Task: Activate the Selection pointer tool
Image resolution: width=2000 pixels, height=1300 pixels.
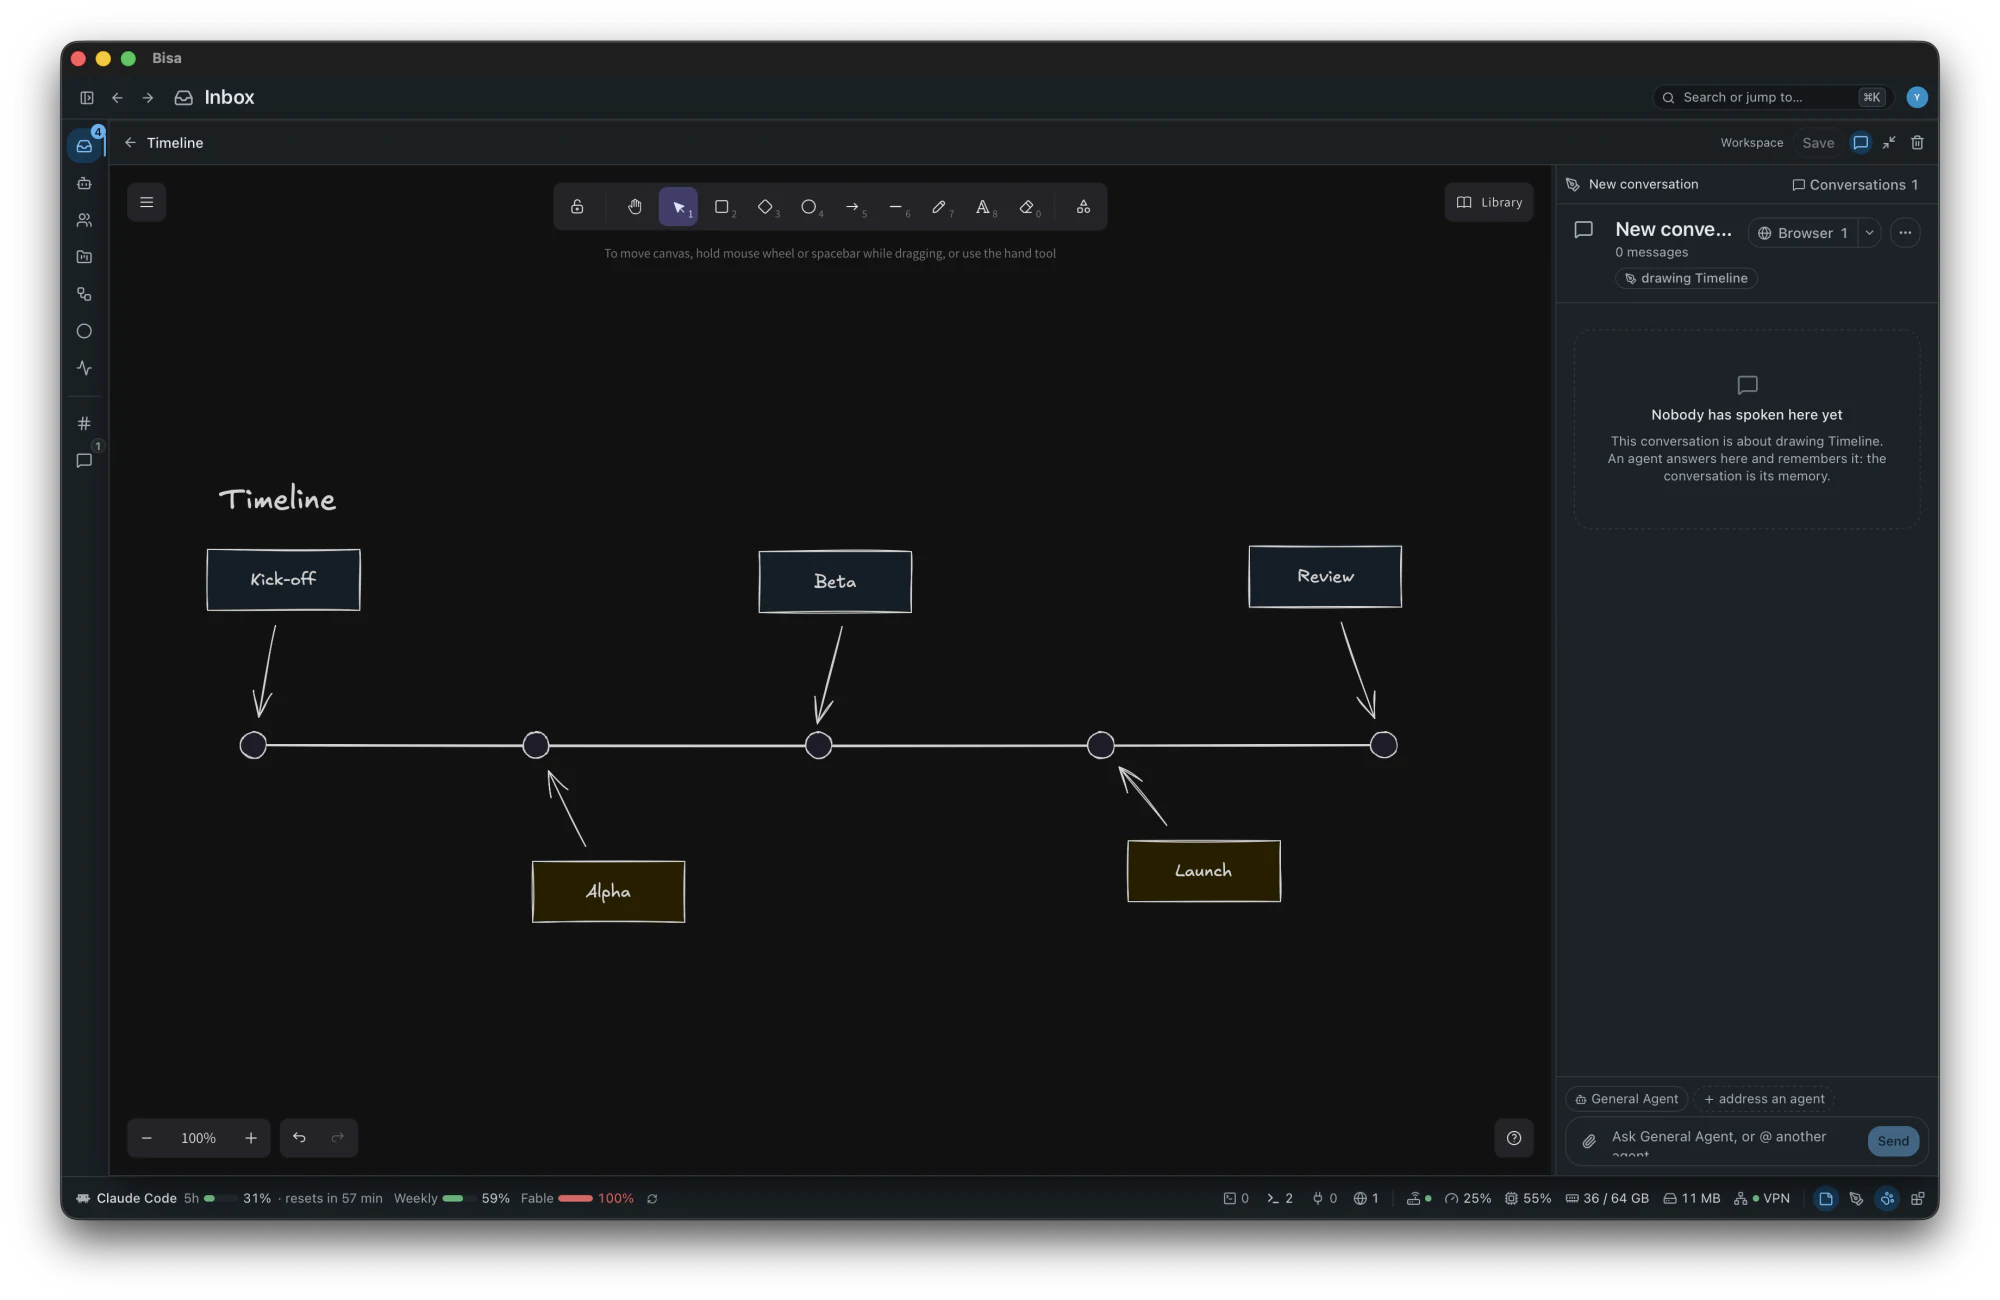Action: tap(678, 207)
